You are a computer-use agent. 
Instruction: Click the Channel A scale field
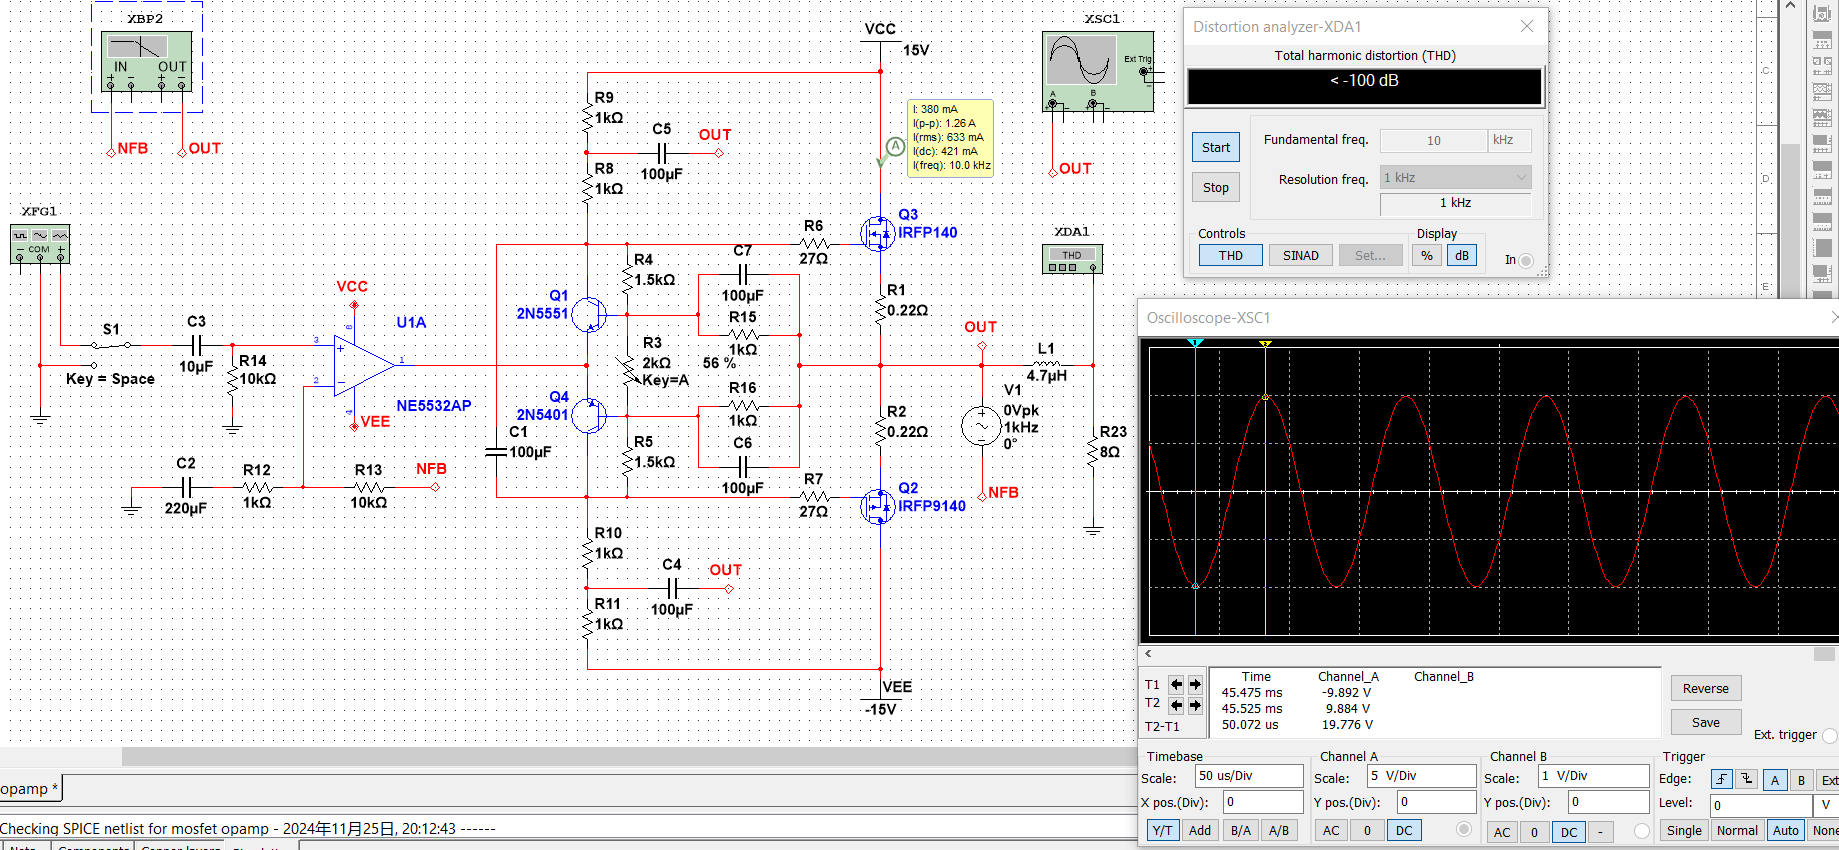click(1421, 776)
